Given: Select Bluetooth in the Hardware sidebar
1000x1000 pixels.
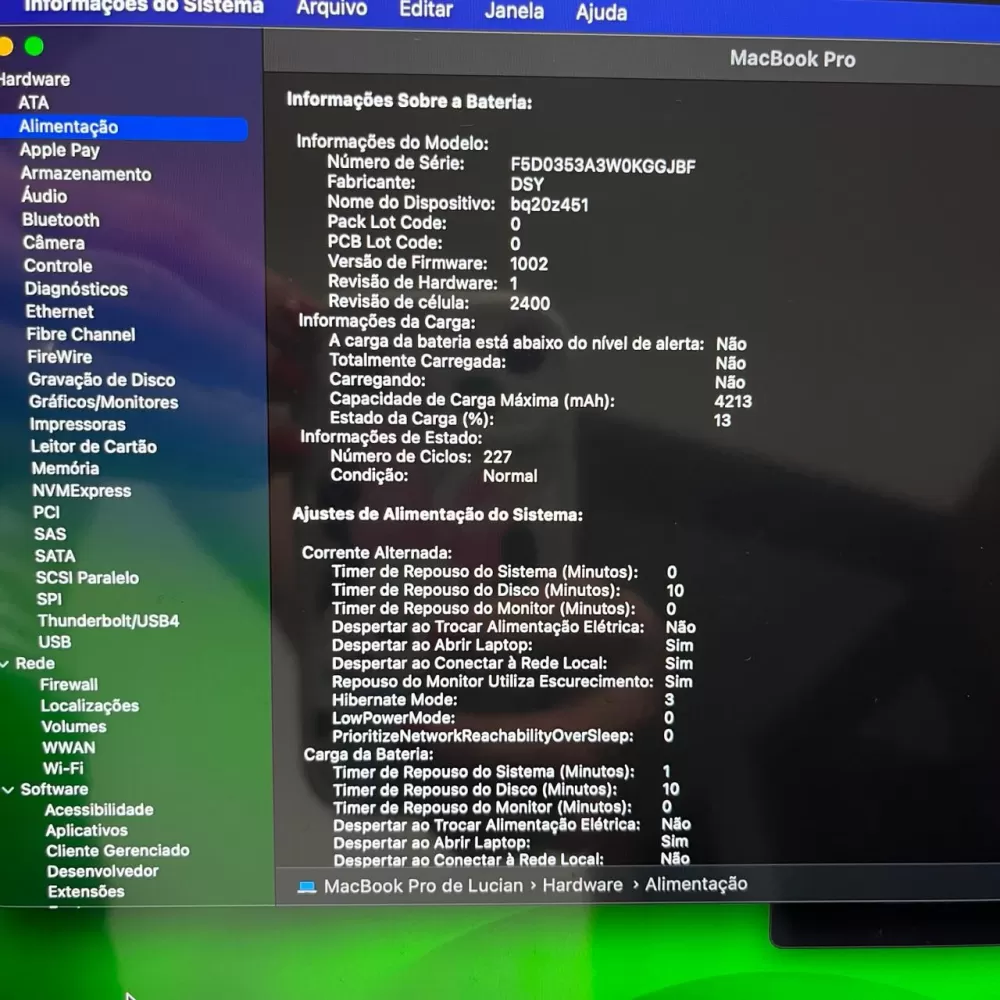Looking at the screenshot, I should (x=61, y=219).
